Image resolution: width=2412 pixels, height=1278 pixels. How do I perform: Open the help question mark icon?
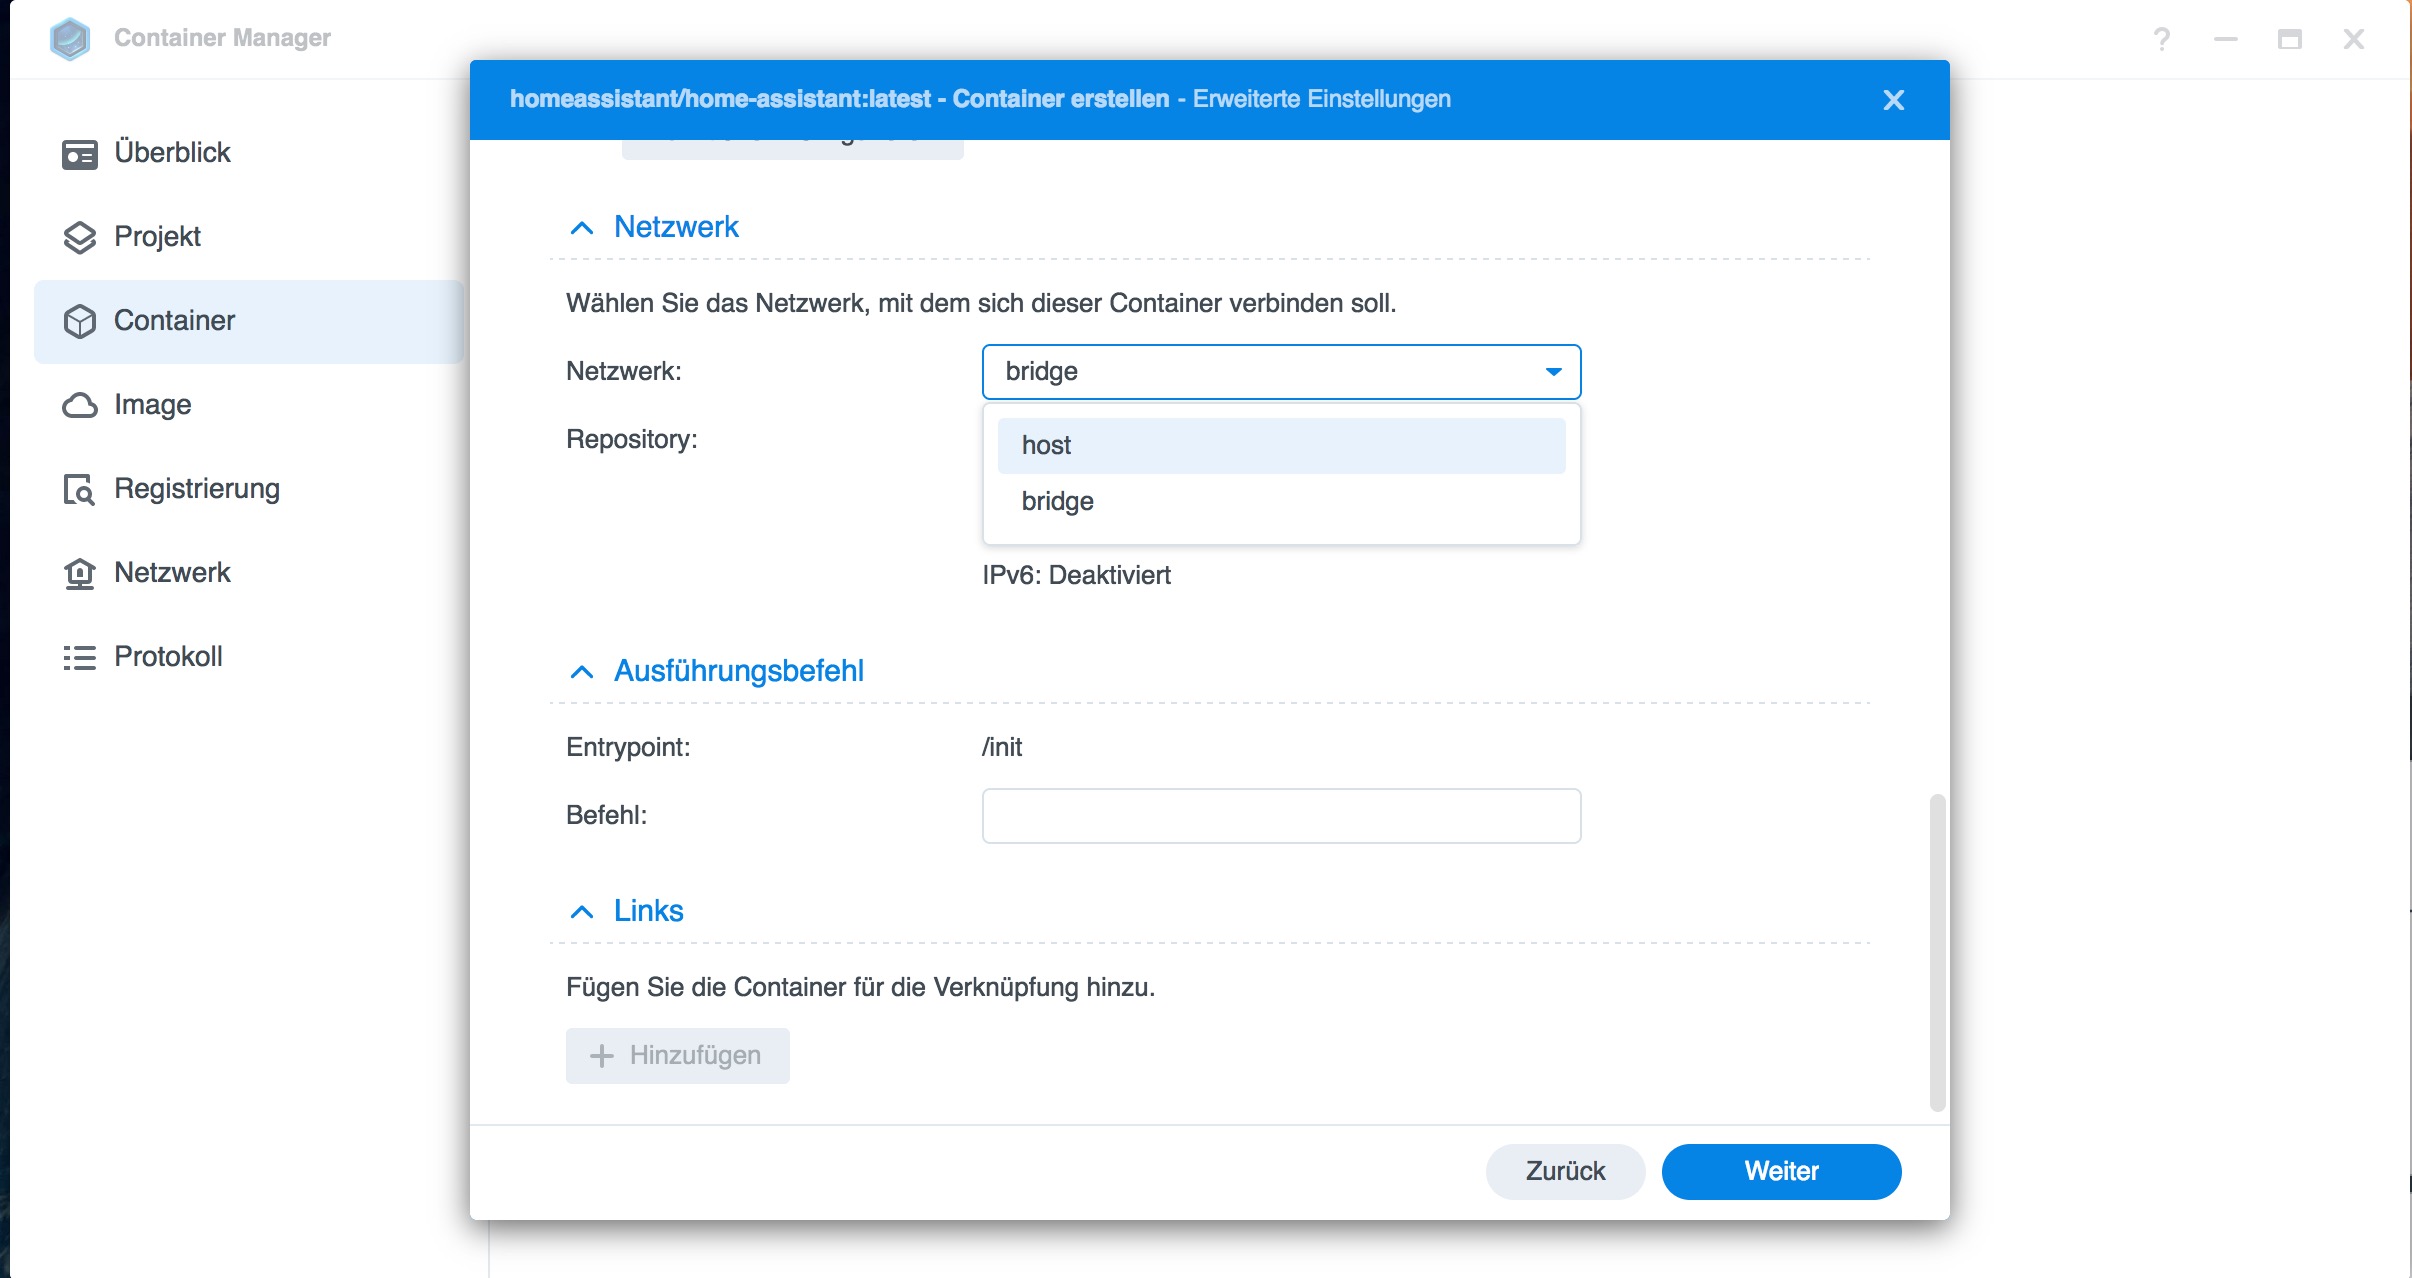2161,39
